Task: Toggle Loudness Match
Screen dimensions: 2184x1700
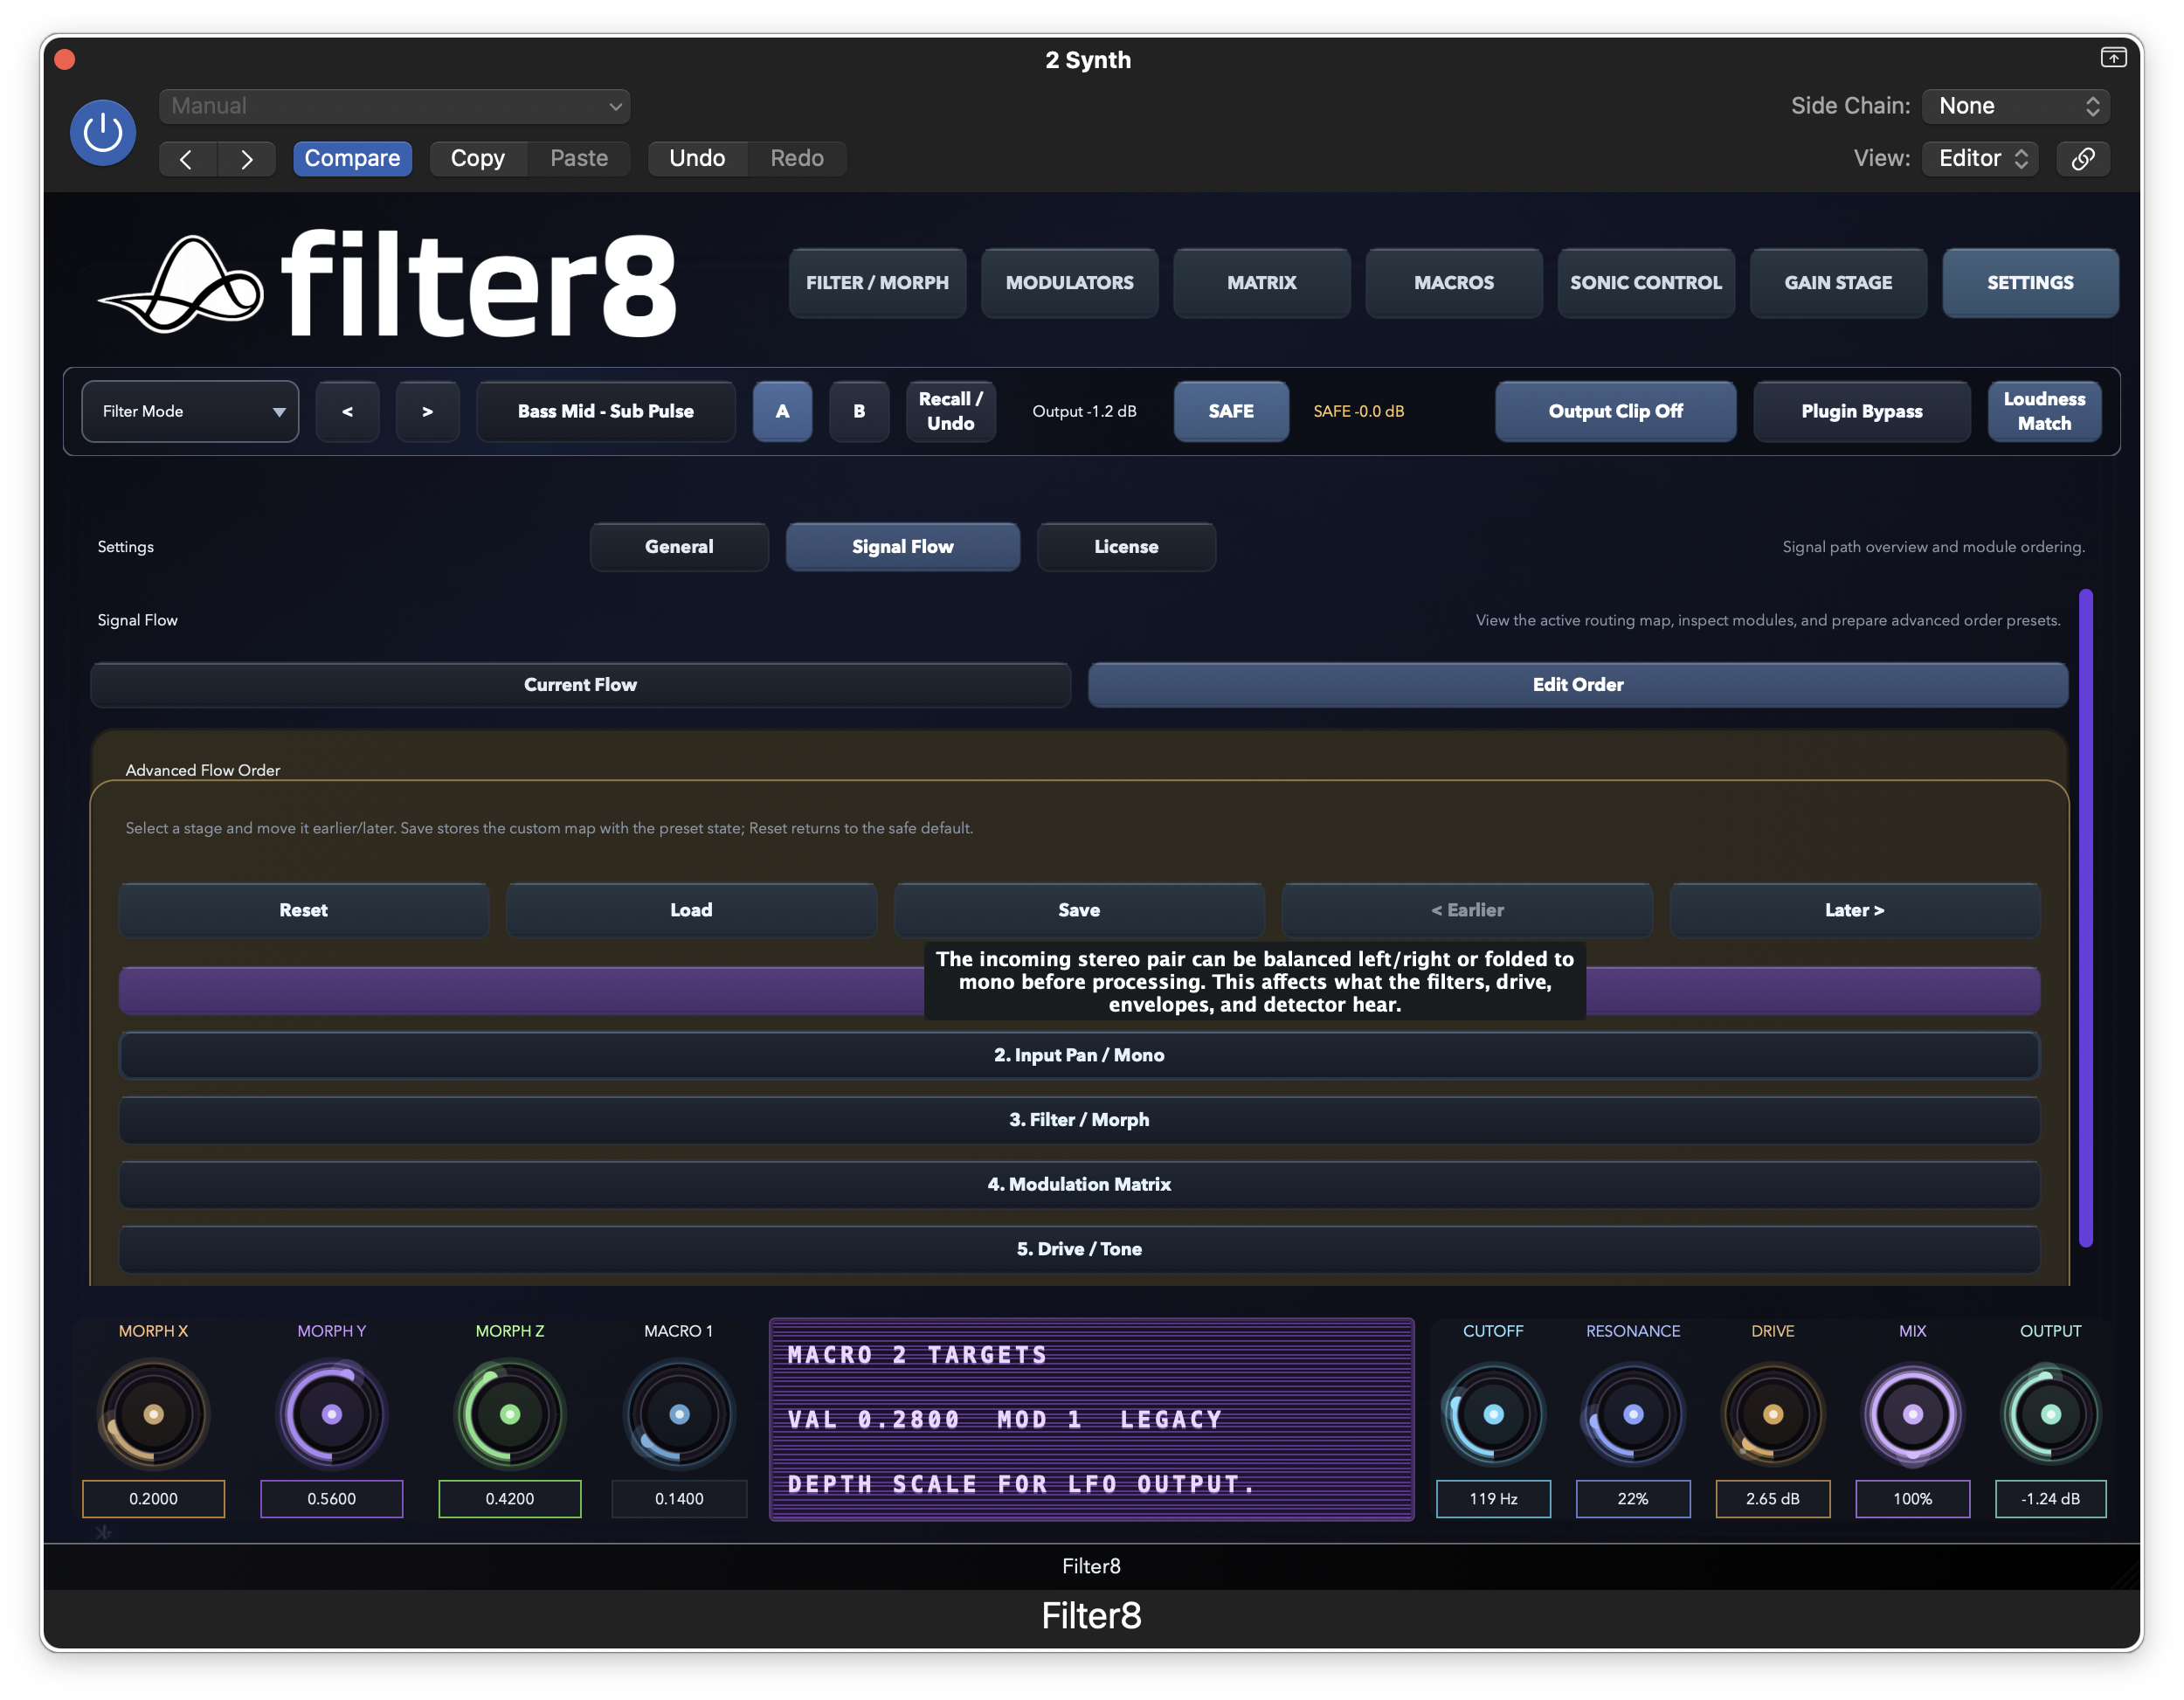Action: point(2044,411)
